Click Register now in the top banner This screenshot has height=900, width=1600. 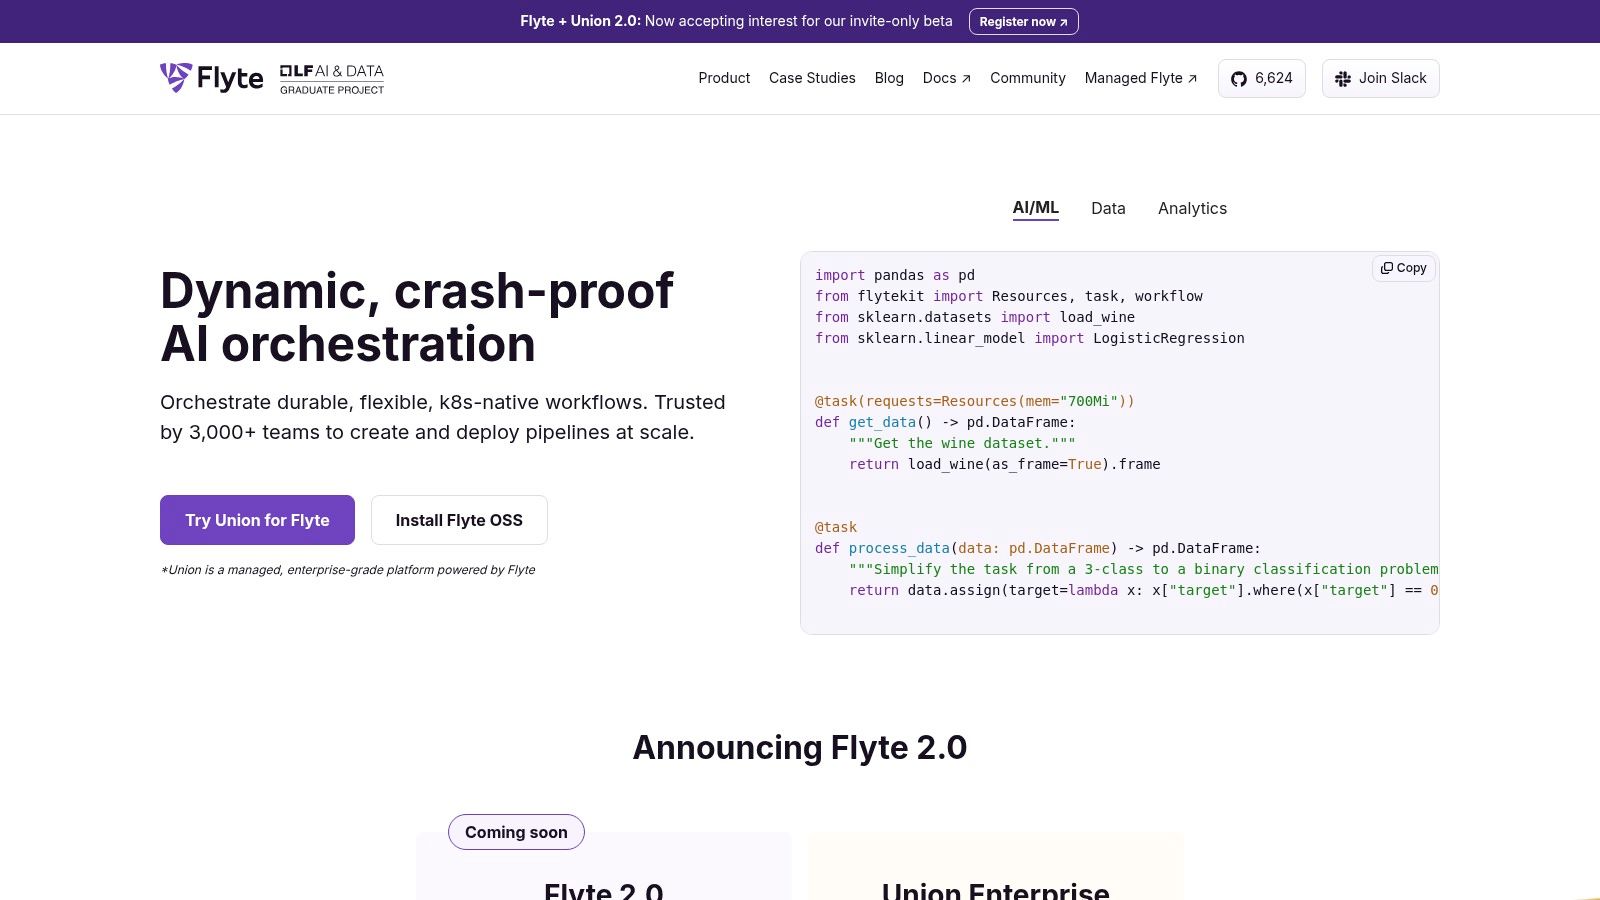[1023, 21]
